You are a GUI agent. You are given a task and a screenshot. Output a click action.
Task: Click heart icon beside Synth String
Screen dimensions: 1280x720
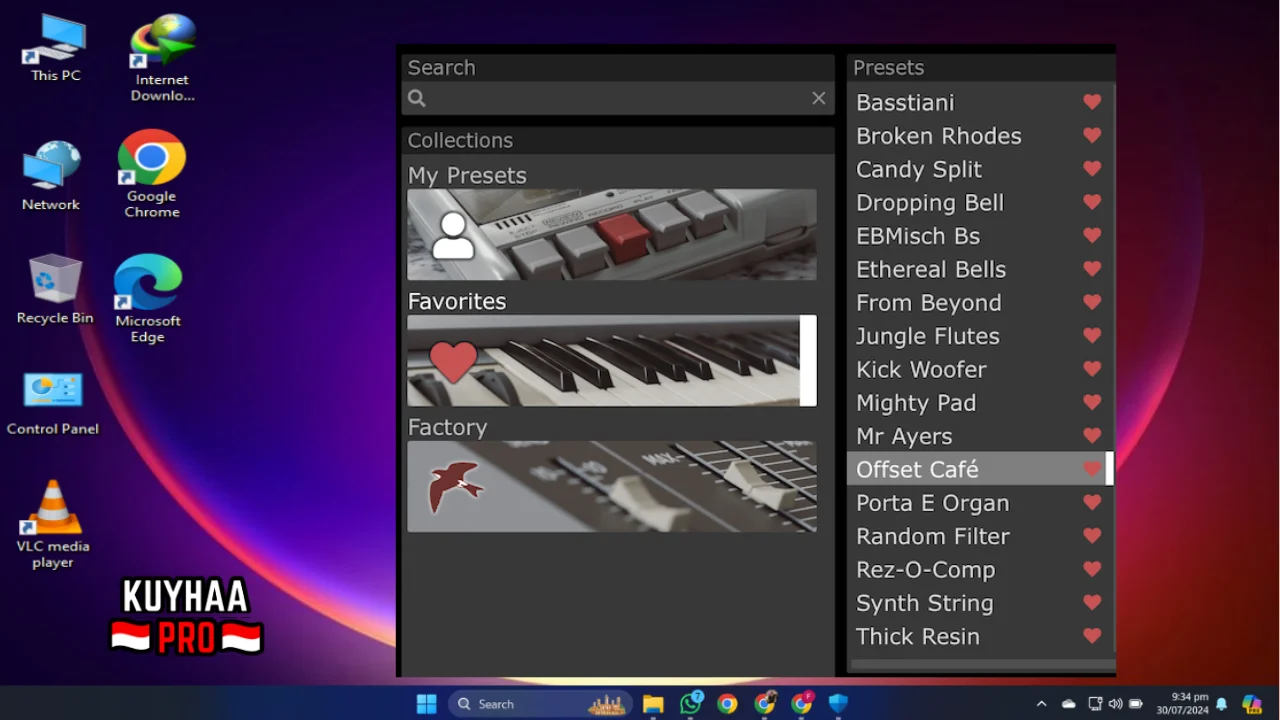(x=1092, y=602)
